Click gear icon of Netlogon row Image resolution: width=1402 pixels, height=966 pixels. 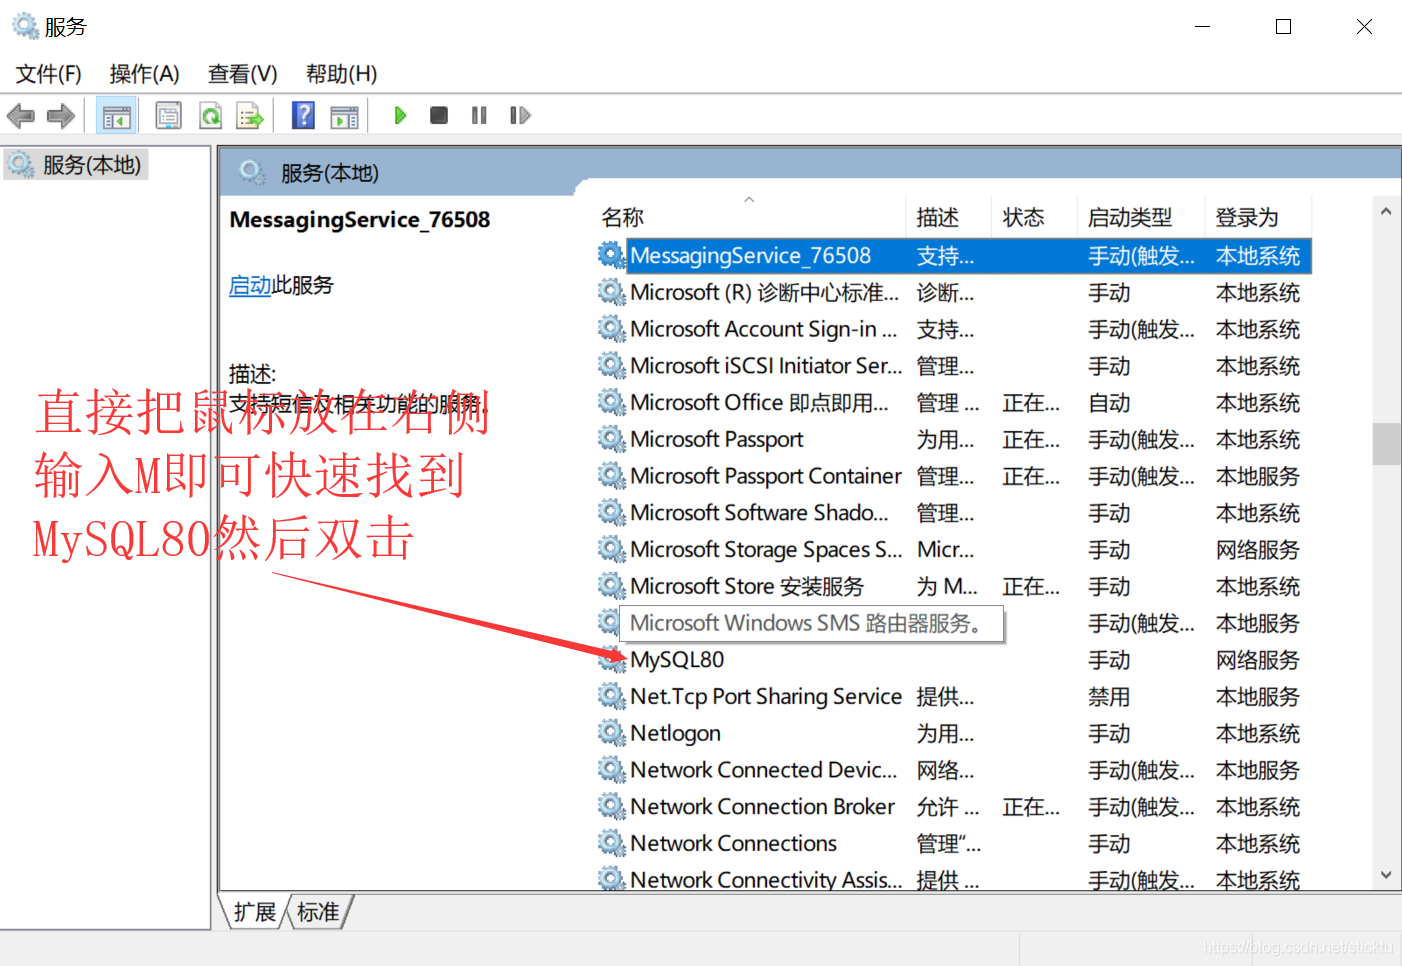click(611, 733)
